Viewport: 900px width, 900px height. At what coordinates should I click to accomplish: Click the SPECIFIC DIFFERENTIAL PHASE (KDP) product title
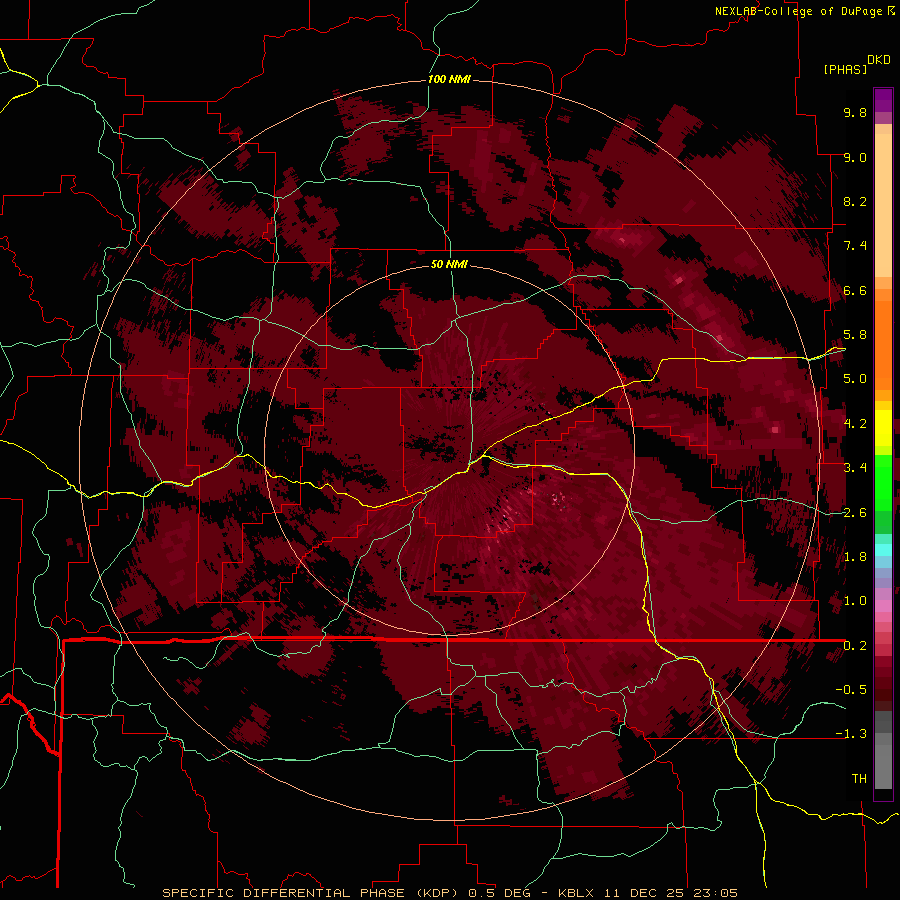tap(313, 893)
